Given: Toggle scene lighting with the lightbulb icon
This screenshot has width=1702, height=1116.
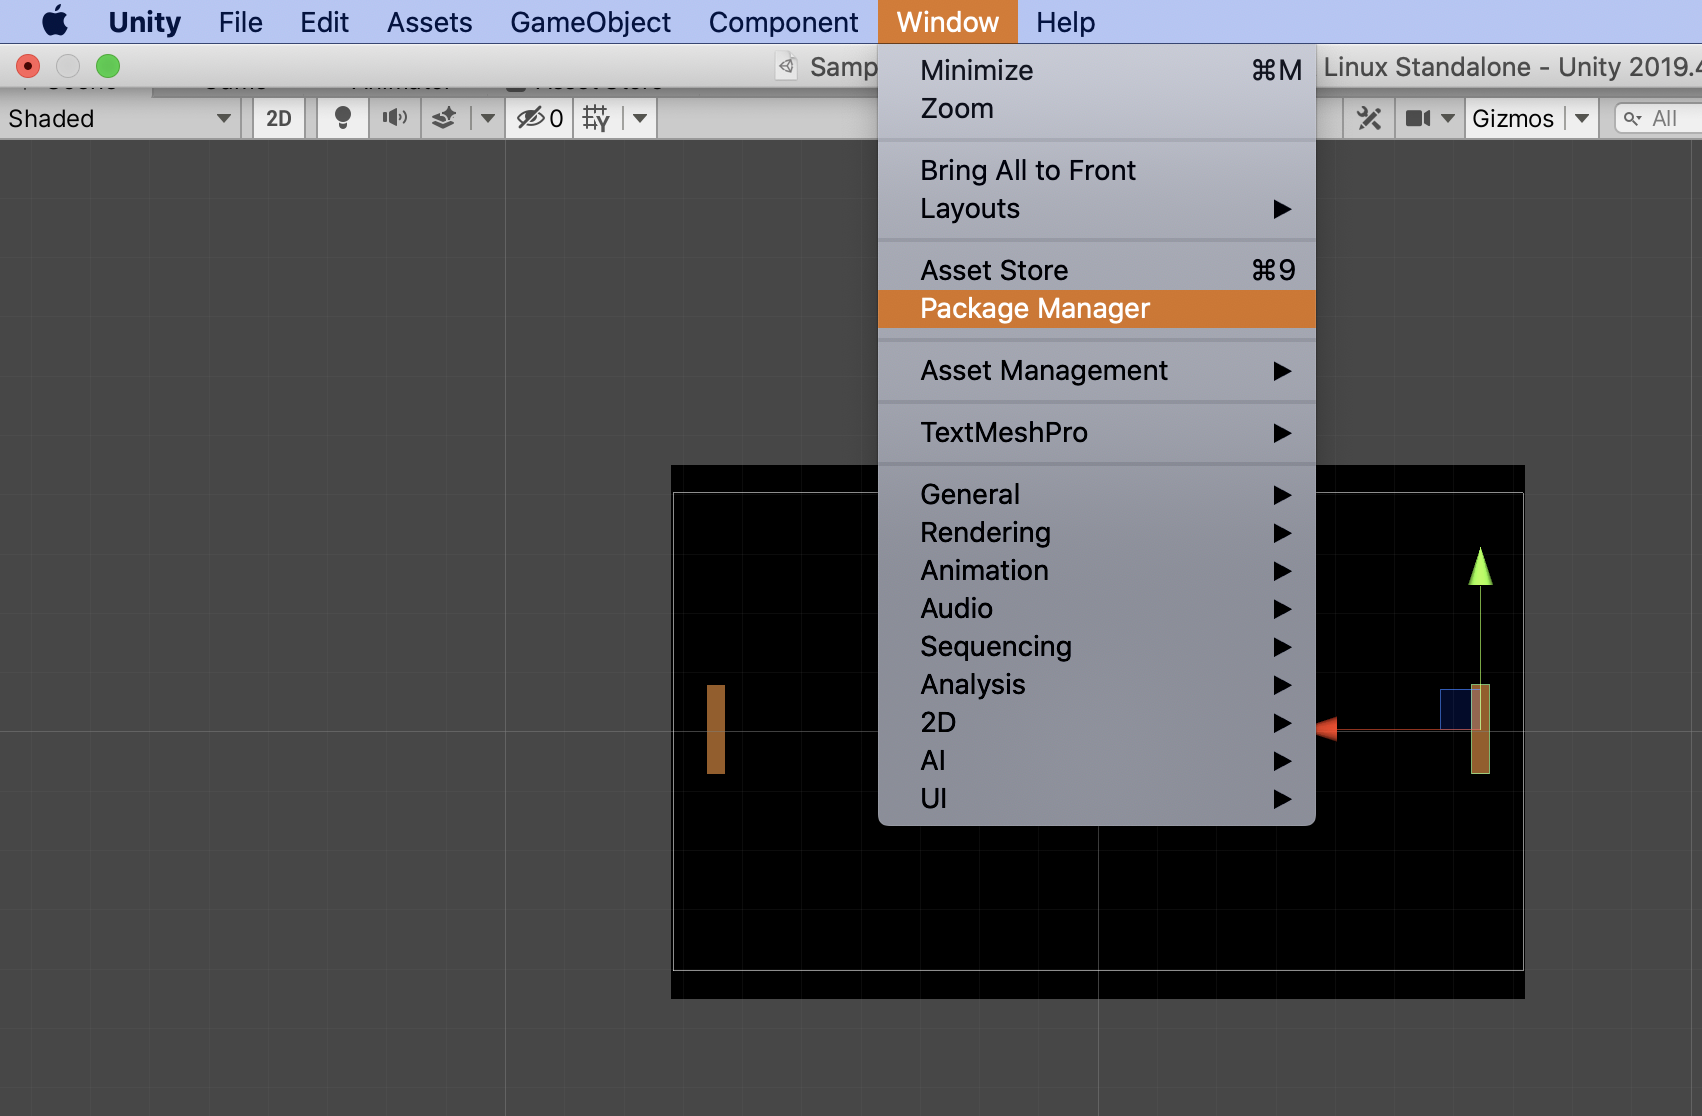Looking at the screenshot, I should tap(343, 118).
